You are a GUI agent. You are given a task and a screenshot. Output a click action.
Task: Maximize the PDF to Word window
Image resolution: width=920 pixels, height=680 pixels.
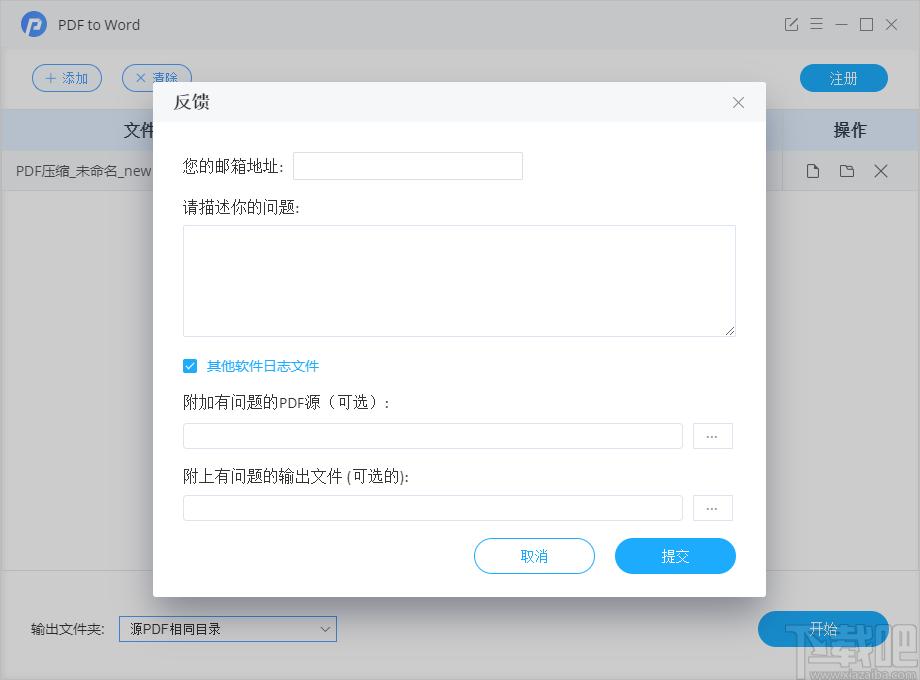click(866, 25)
